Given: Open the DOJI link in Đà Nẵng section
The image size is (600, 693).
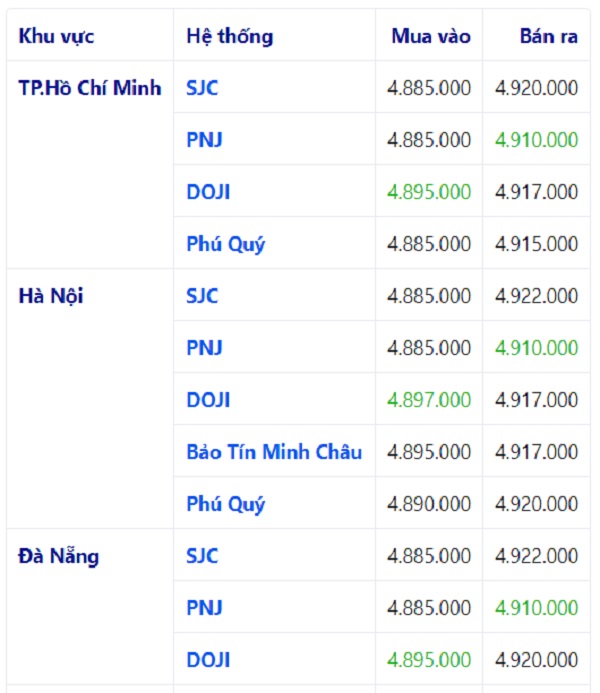Looking at the screenshot, I should tap(208, 660).
